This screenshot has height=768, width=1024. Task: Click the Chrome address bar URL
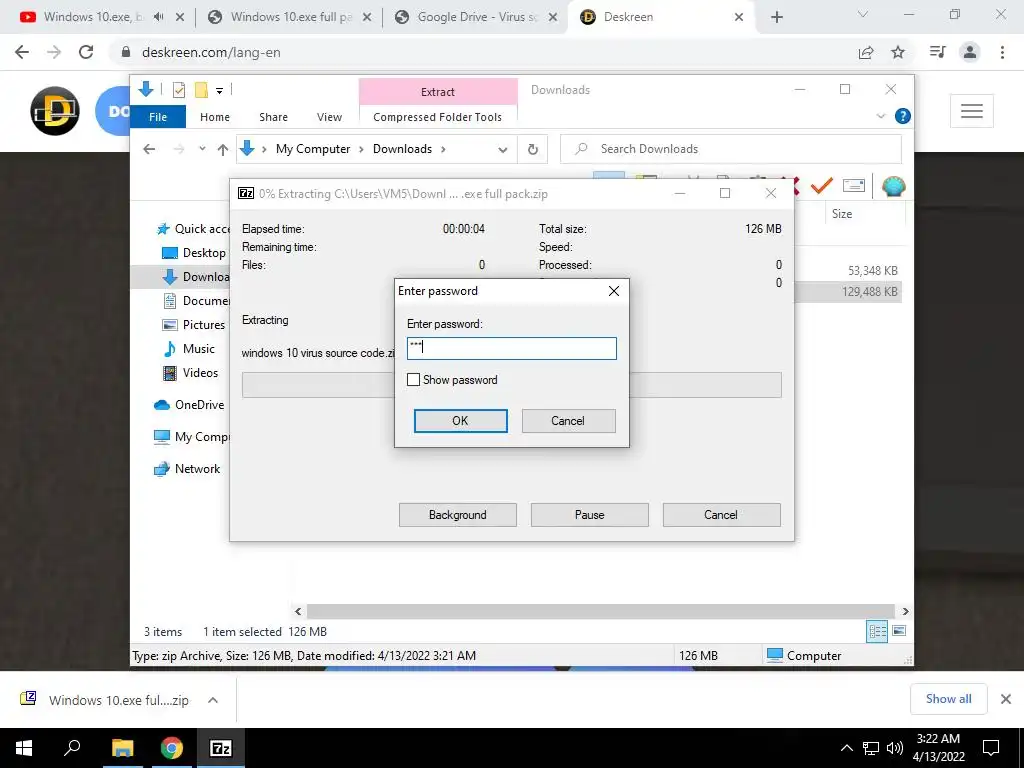click(211, 52)
